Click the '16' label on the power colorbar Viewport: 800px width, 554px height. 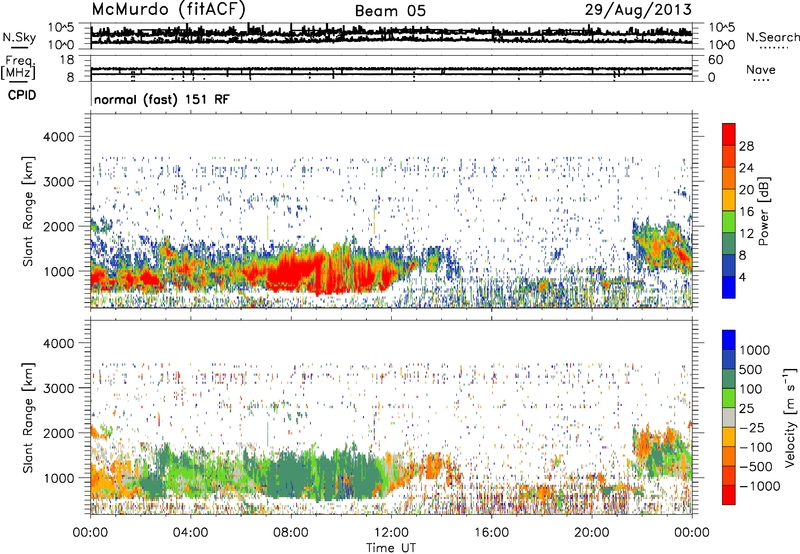746,212
